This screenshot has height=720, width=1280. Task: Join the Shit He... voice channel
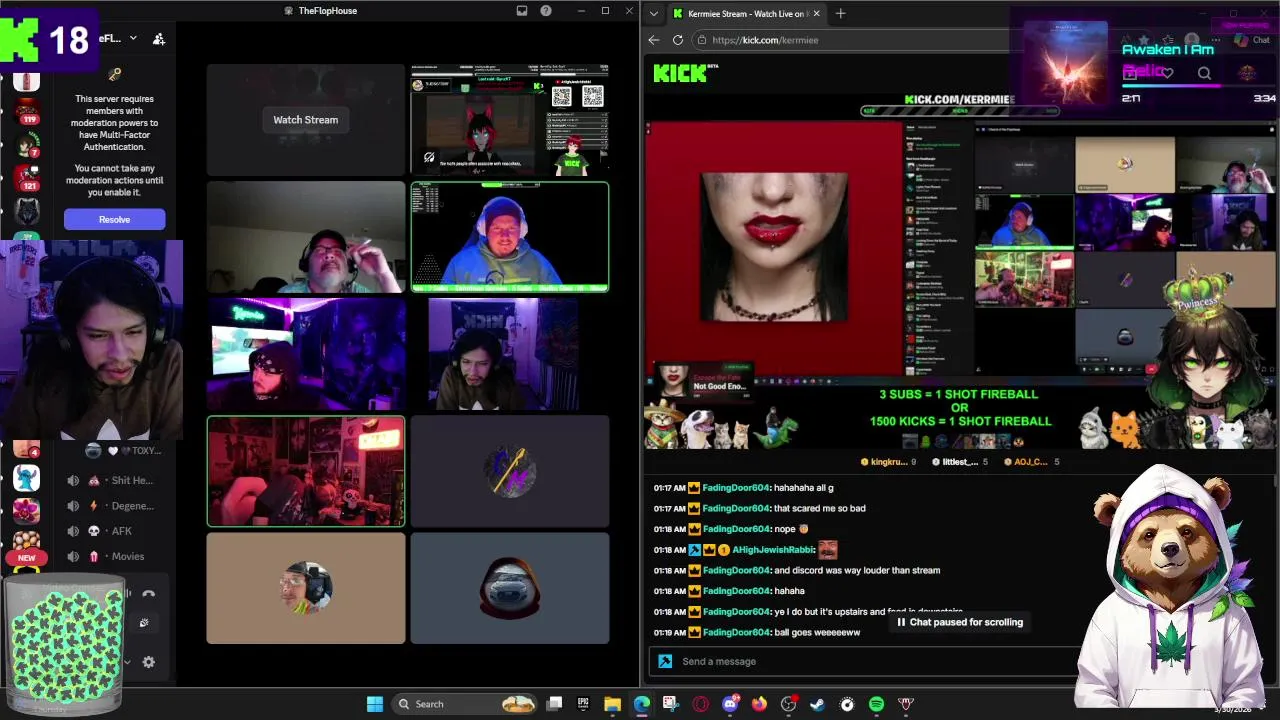coord(112,480)
